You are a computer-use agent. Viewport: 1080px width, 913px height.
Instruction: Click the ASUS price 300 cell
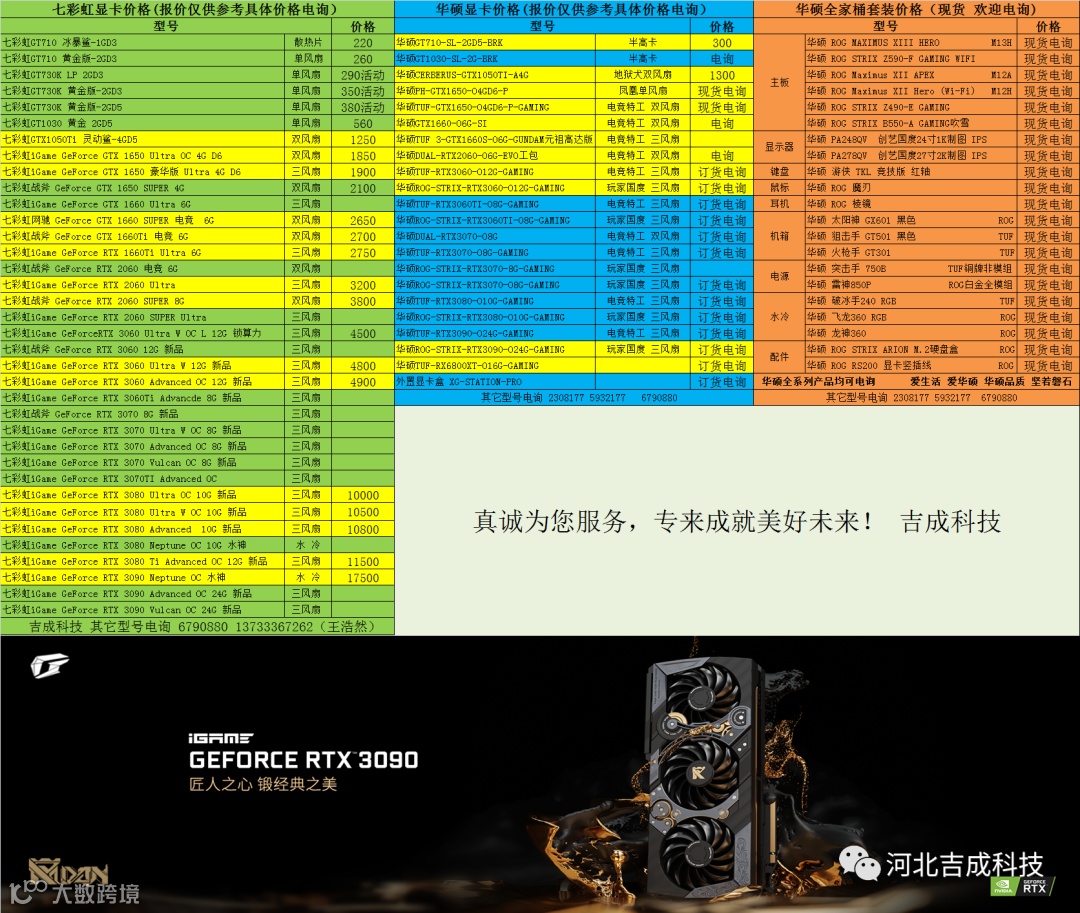[x=722, y=43]
